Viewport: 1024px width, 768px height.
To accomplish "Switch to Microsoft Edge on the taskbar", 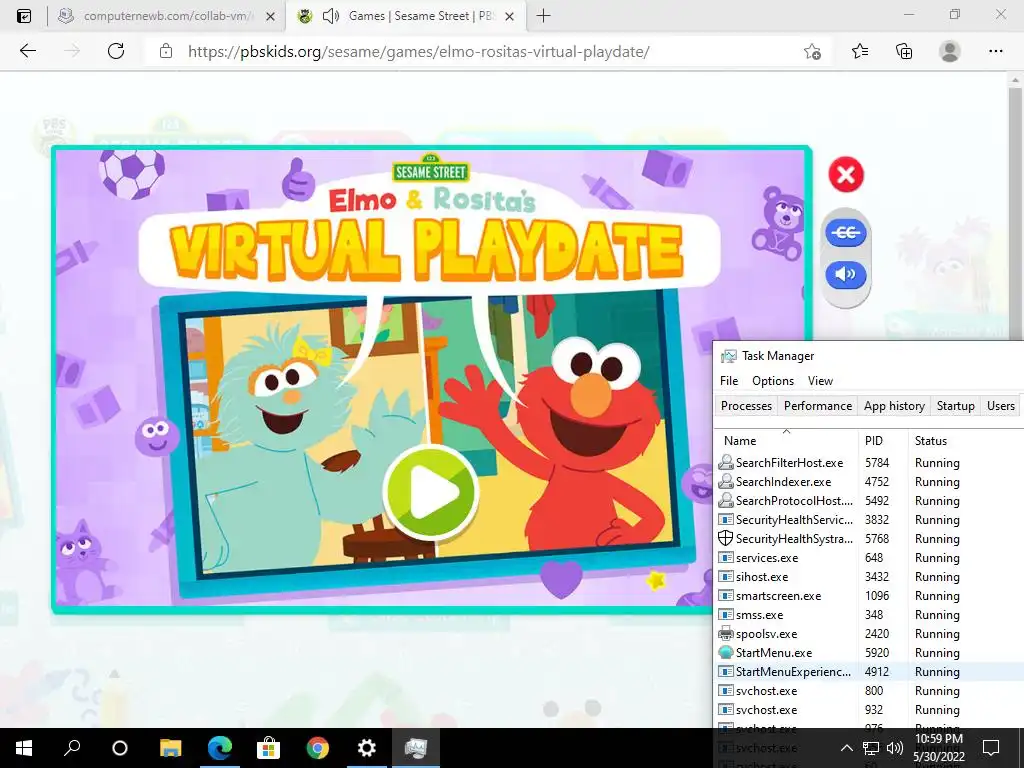I will (220, 748).
